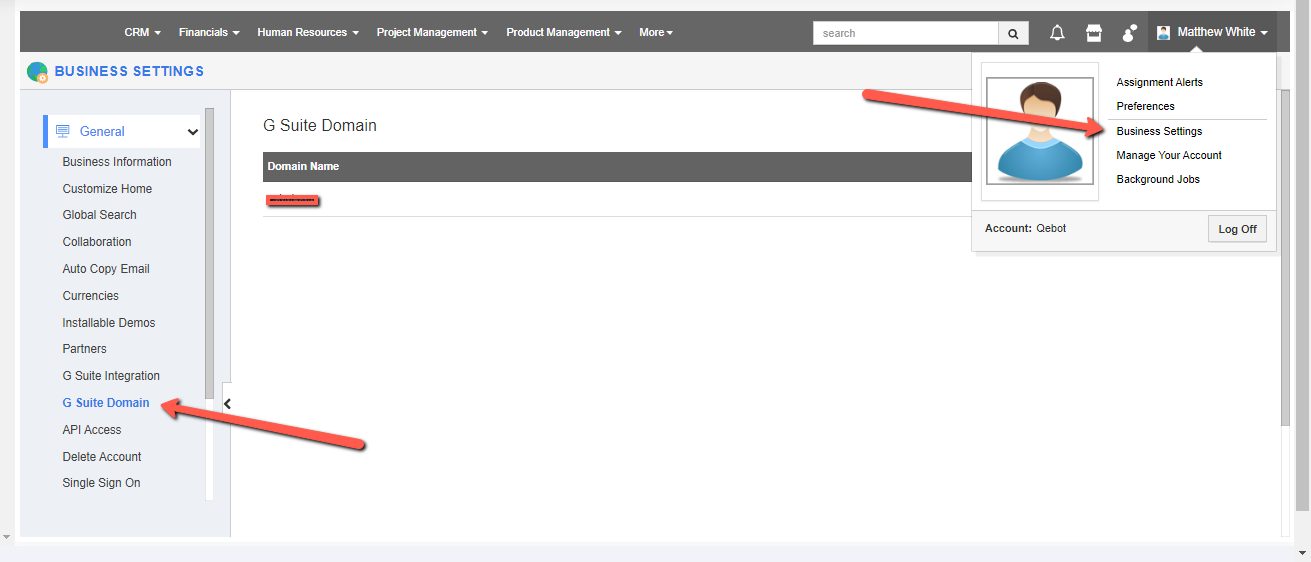1311x562 pixels.
Task: Click into the search input field
Action: click(905, 33)
